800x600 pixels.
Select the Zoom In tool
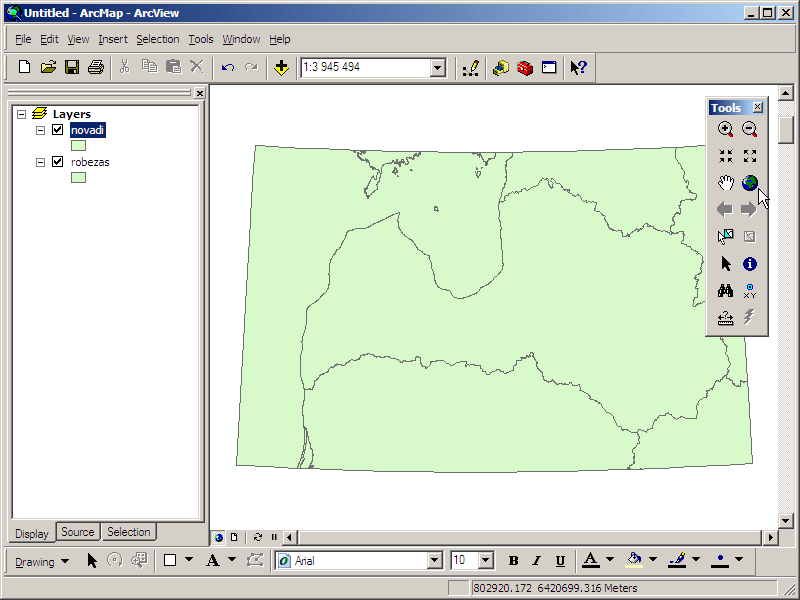pyautogui.click(x=726, y=129)
